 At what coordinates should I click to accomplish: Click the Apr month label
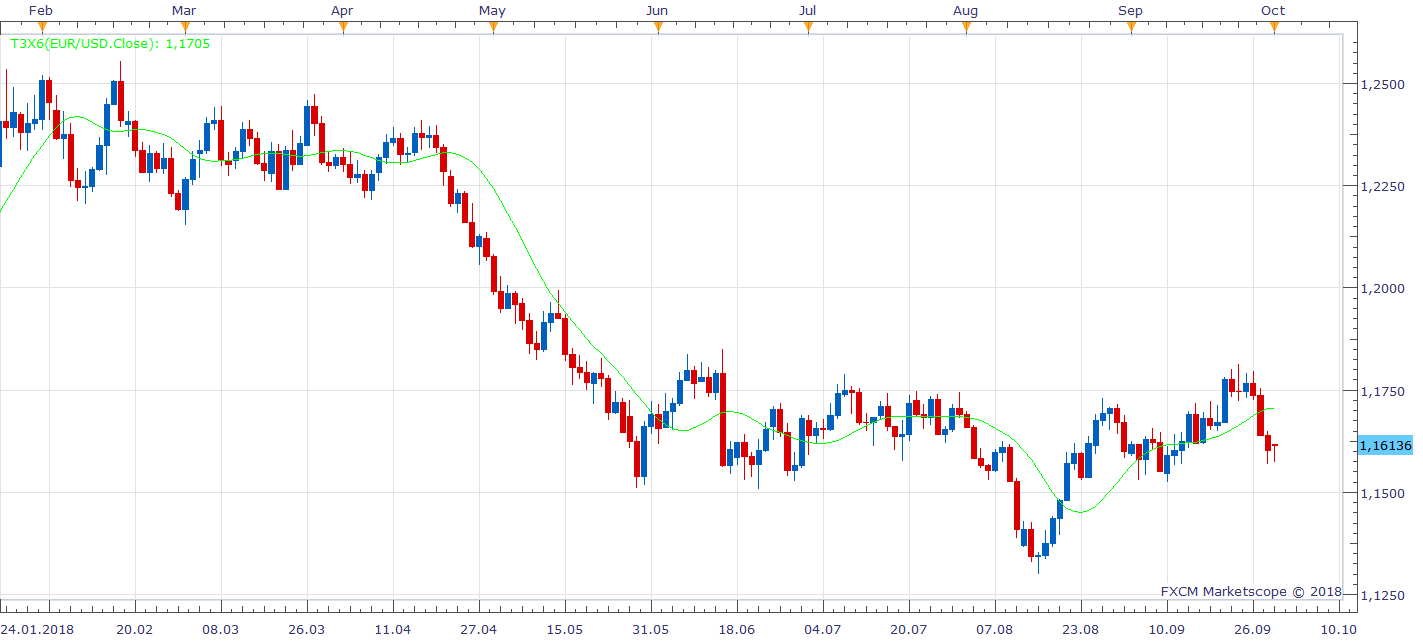click(x=343, y=10)
